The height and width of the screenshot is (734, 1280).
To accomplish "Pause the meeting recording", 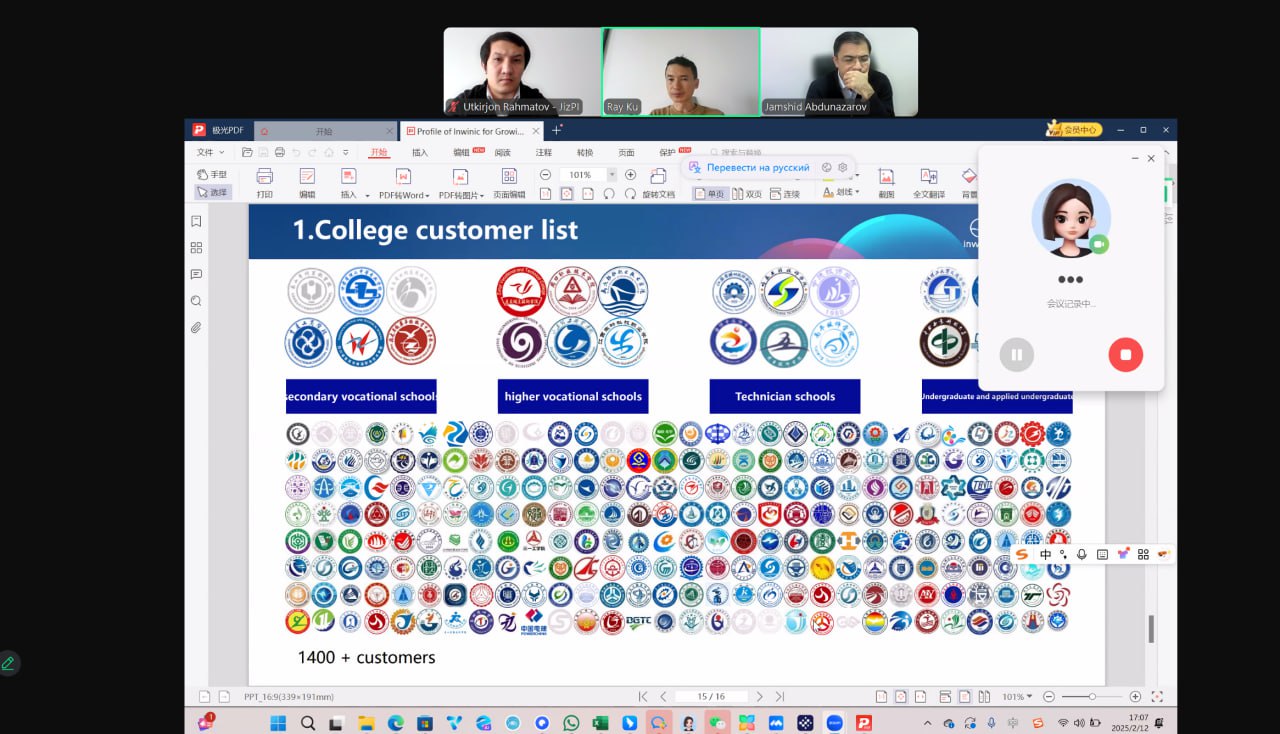I will tap(1017, 354).
